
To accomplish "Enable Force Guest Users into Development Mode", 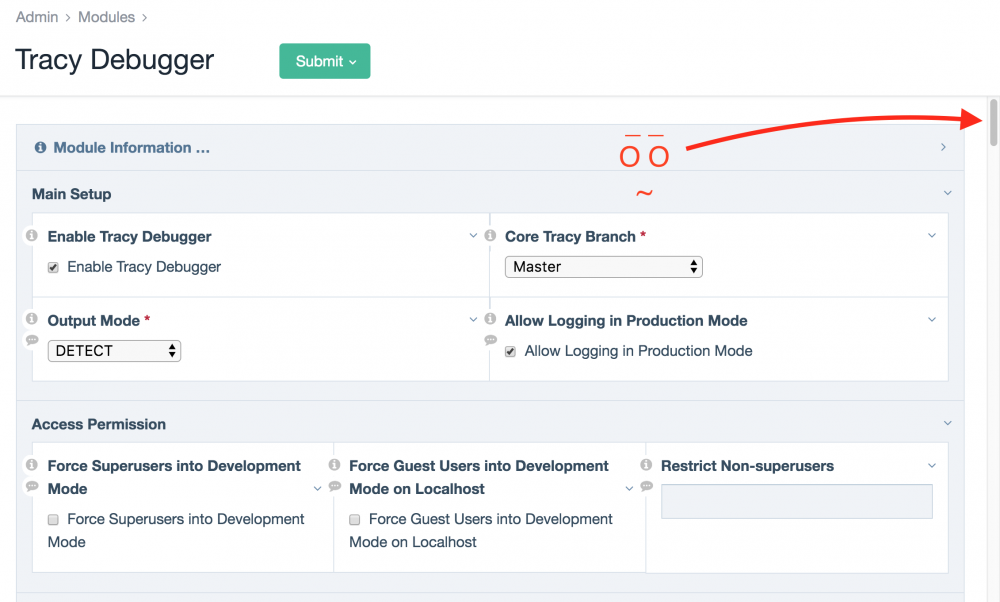I will (x=355, y=520).
